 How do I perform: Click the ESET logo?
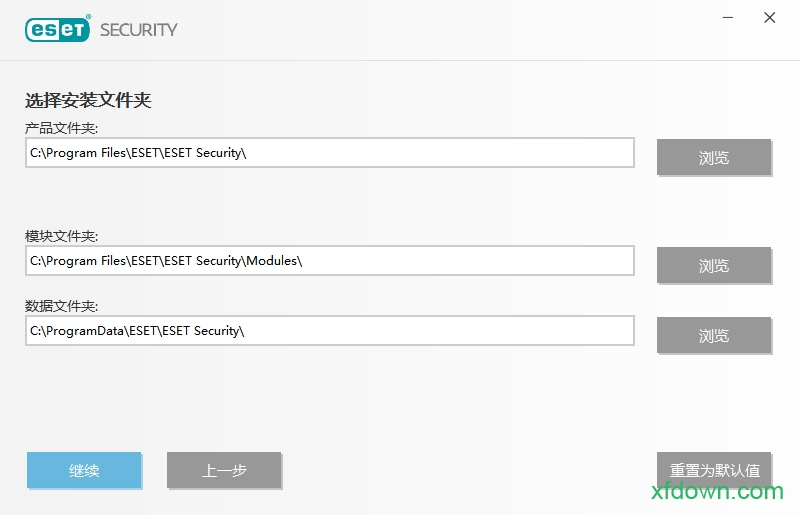58,28
